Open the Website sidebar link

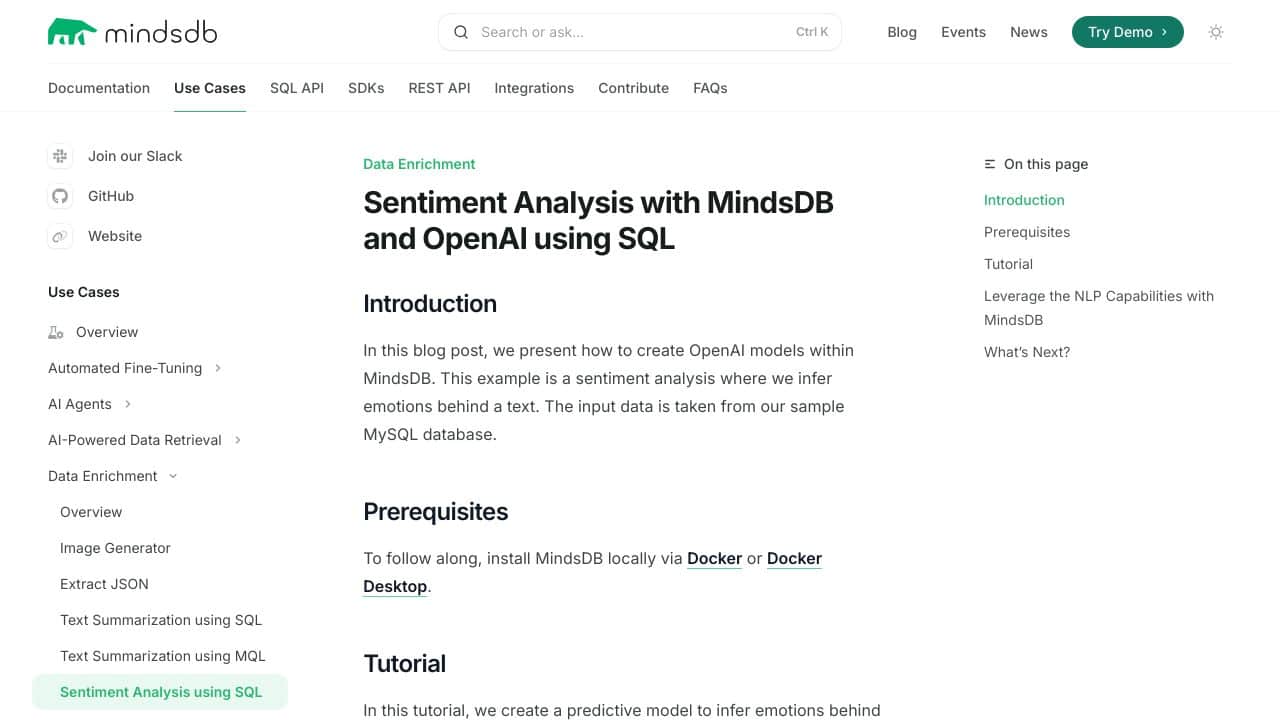(x=115, y=236)
